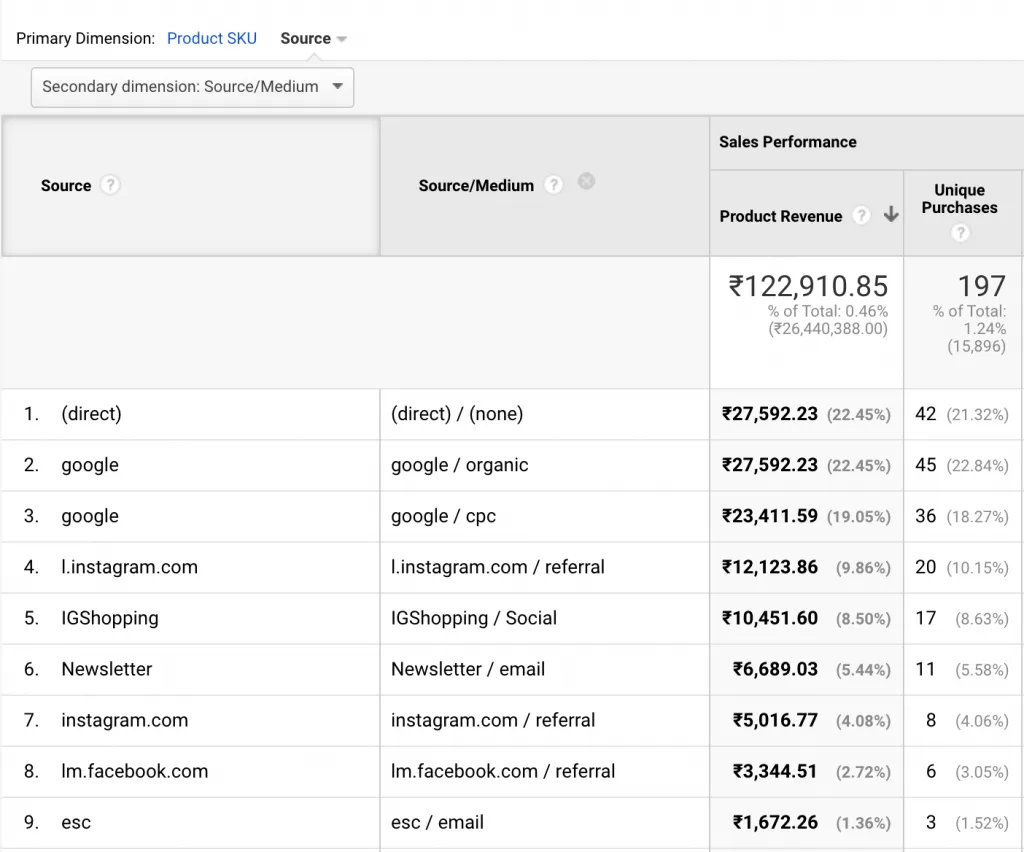1024x852 pixels.
Task: Click the Newsletter / email cell
Action: coord(468,669)
